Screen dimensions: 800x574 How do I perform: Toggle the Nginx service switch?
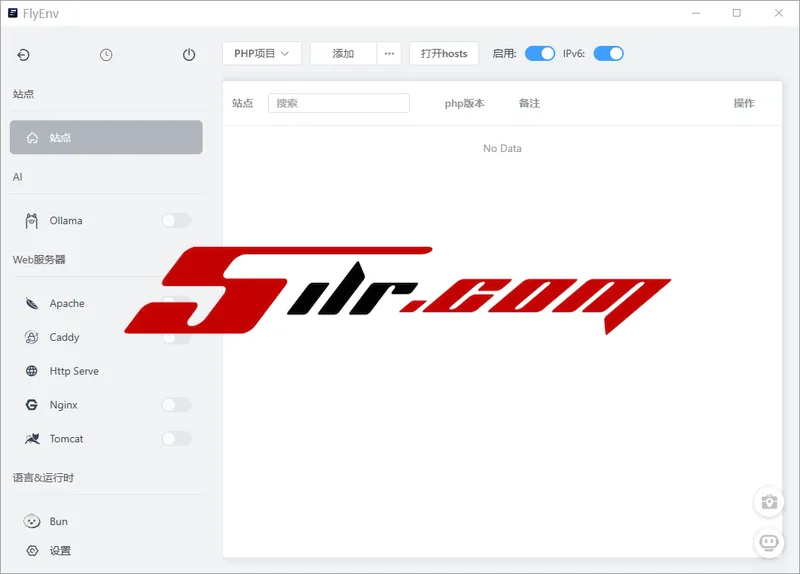177,405
